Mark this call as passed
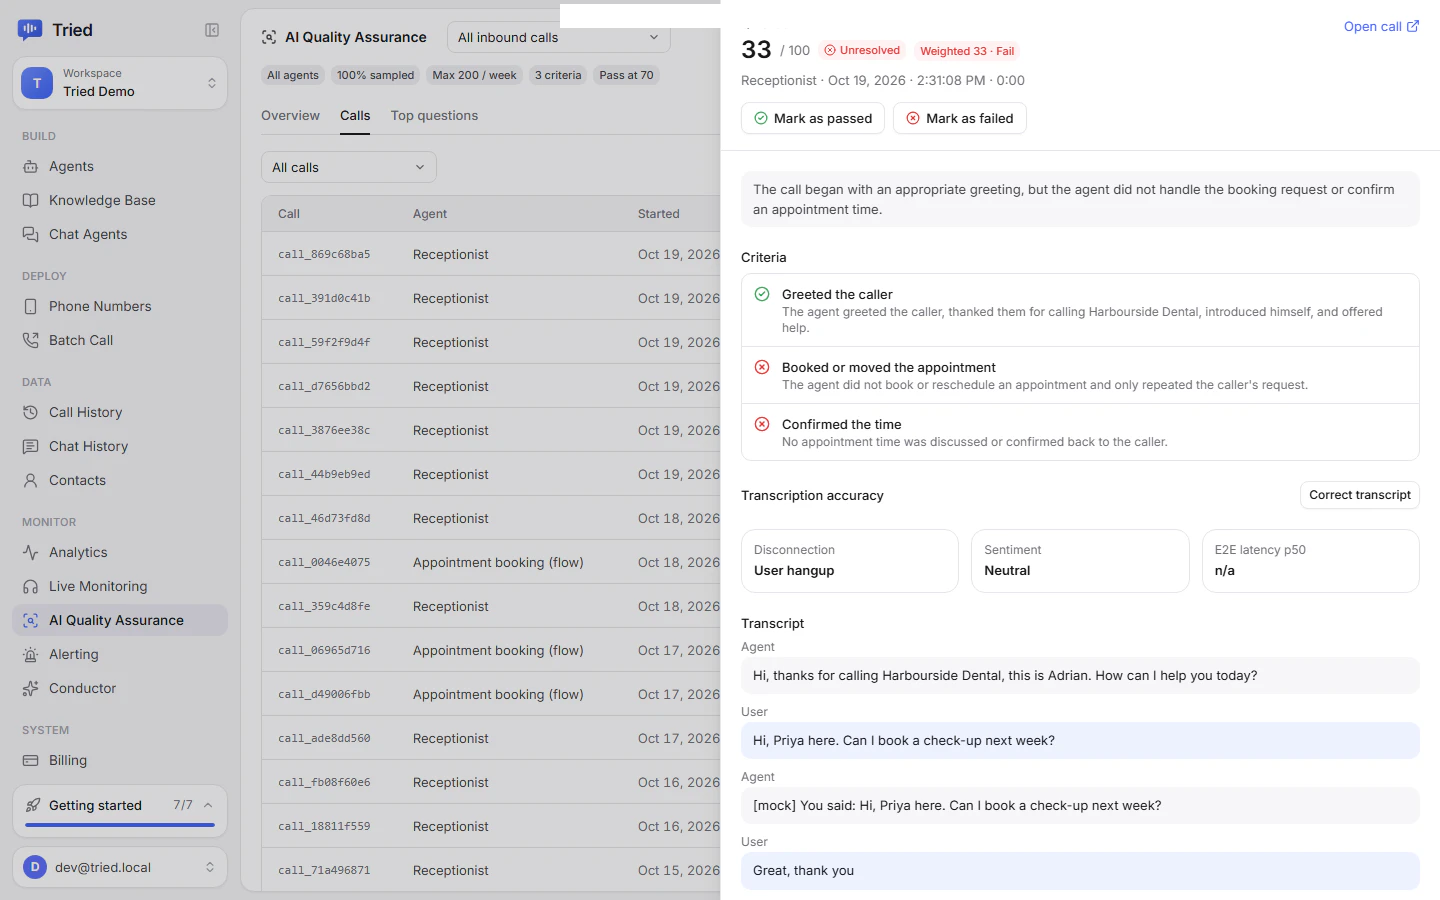The width and height of the screenshot is (1440, 900). point(813,118)
